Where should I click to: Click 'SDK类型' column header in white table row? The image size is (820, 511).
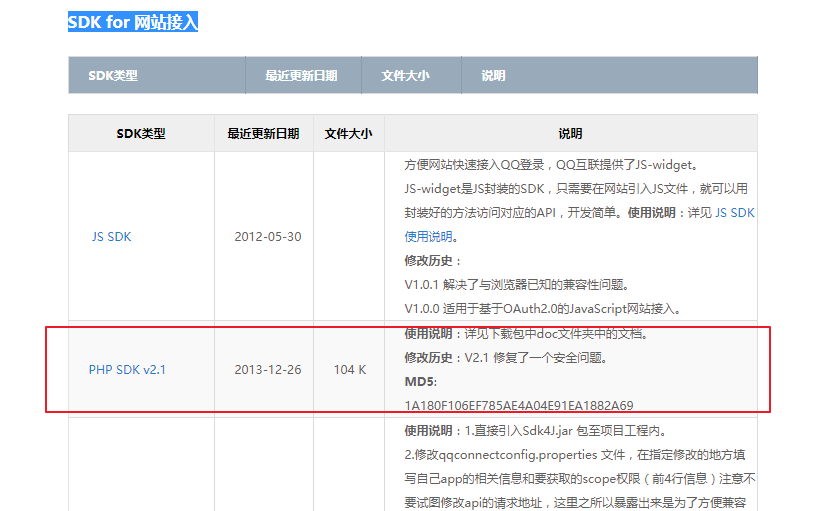[x=141, y=134]
